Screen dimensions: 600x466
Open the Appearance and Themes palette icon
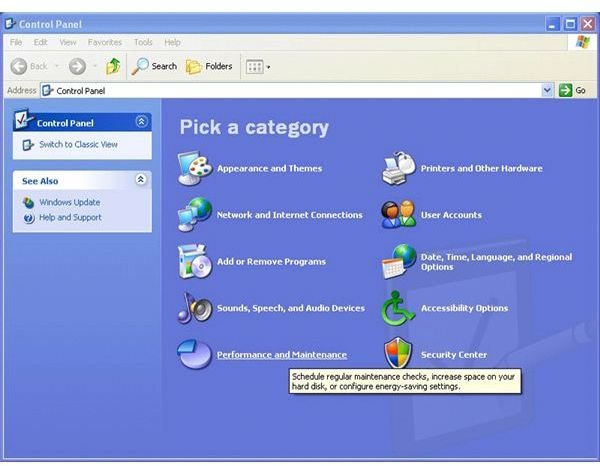pyautogui.click(x=195, y=168)
